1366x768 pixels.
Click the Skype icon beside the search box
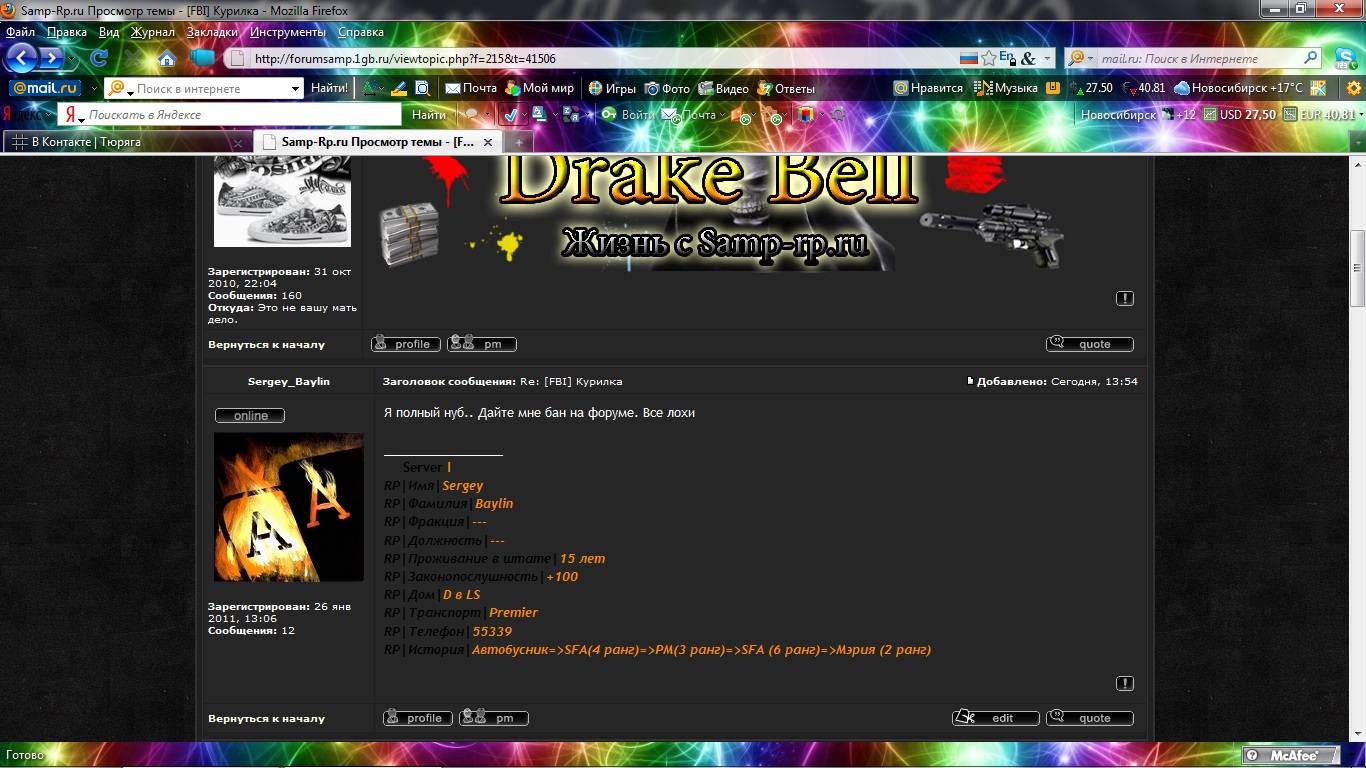(1345, 58)
